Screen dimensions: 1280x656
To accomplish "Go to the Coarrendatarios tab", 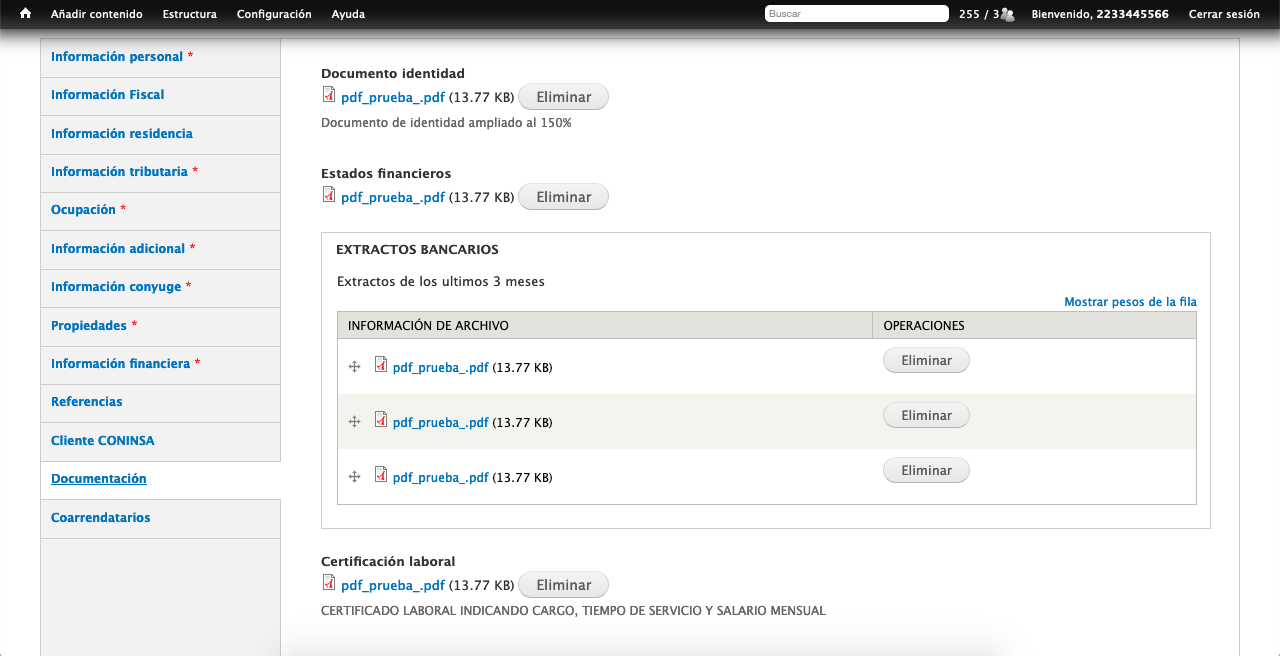I will [101, 518].
